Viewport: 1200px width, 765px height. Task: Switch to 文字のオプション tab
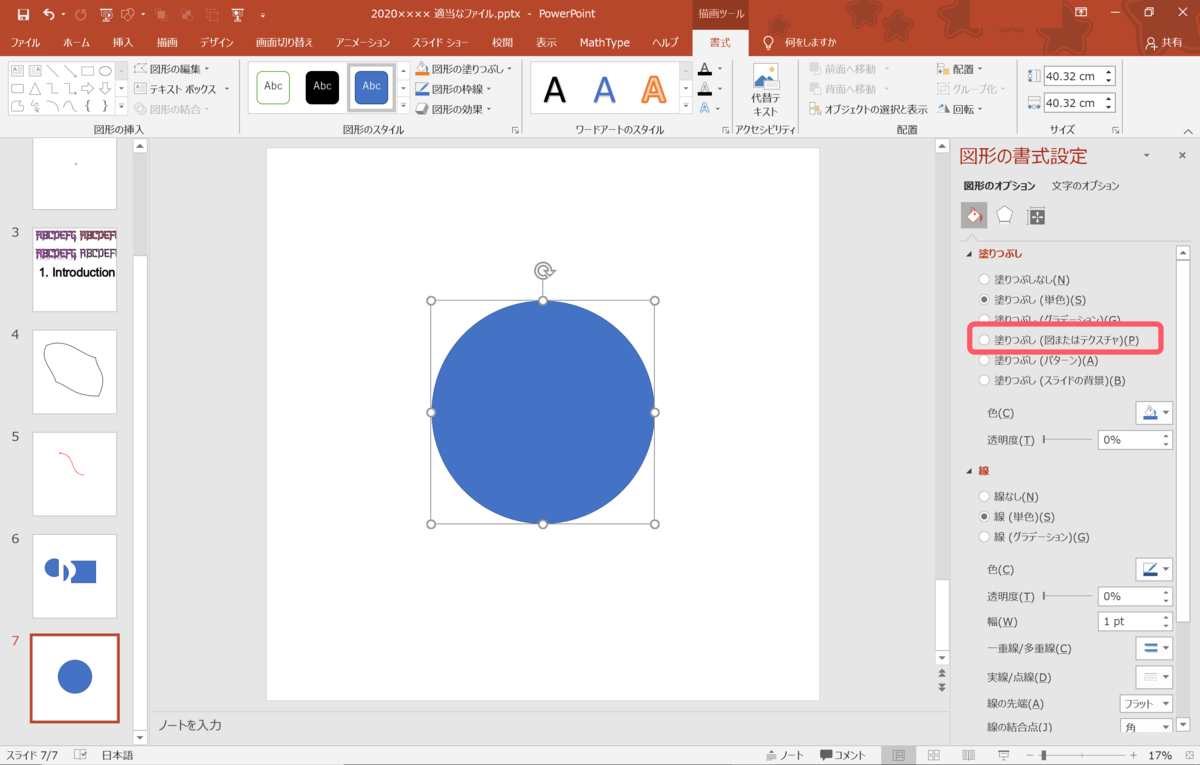tap(1086, 186)
